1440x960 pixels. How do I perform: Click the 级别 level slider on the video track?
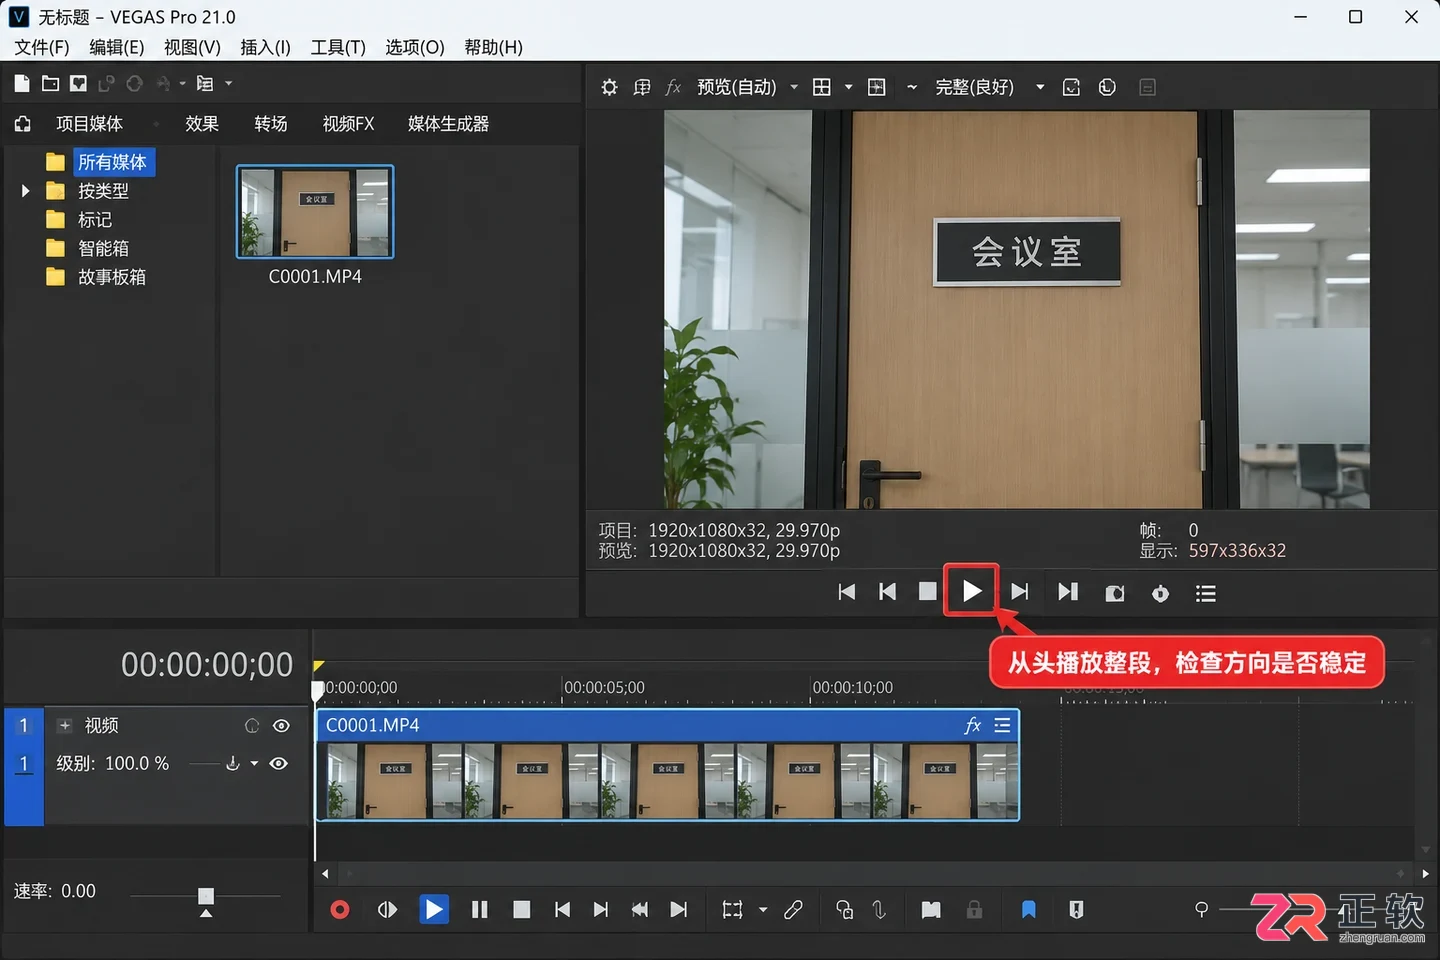(x=204, y=764)
